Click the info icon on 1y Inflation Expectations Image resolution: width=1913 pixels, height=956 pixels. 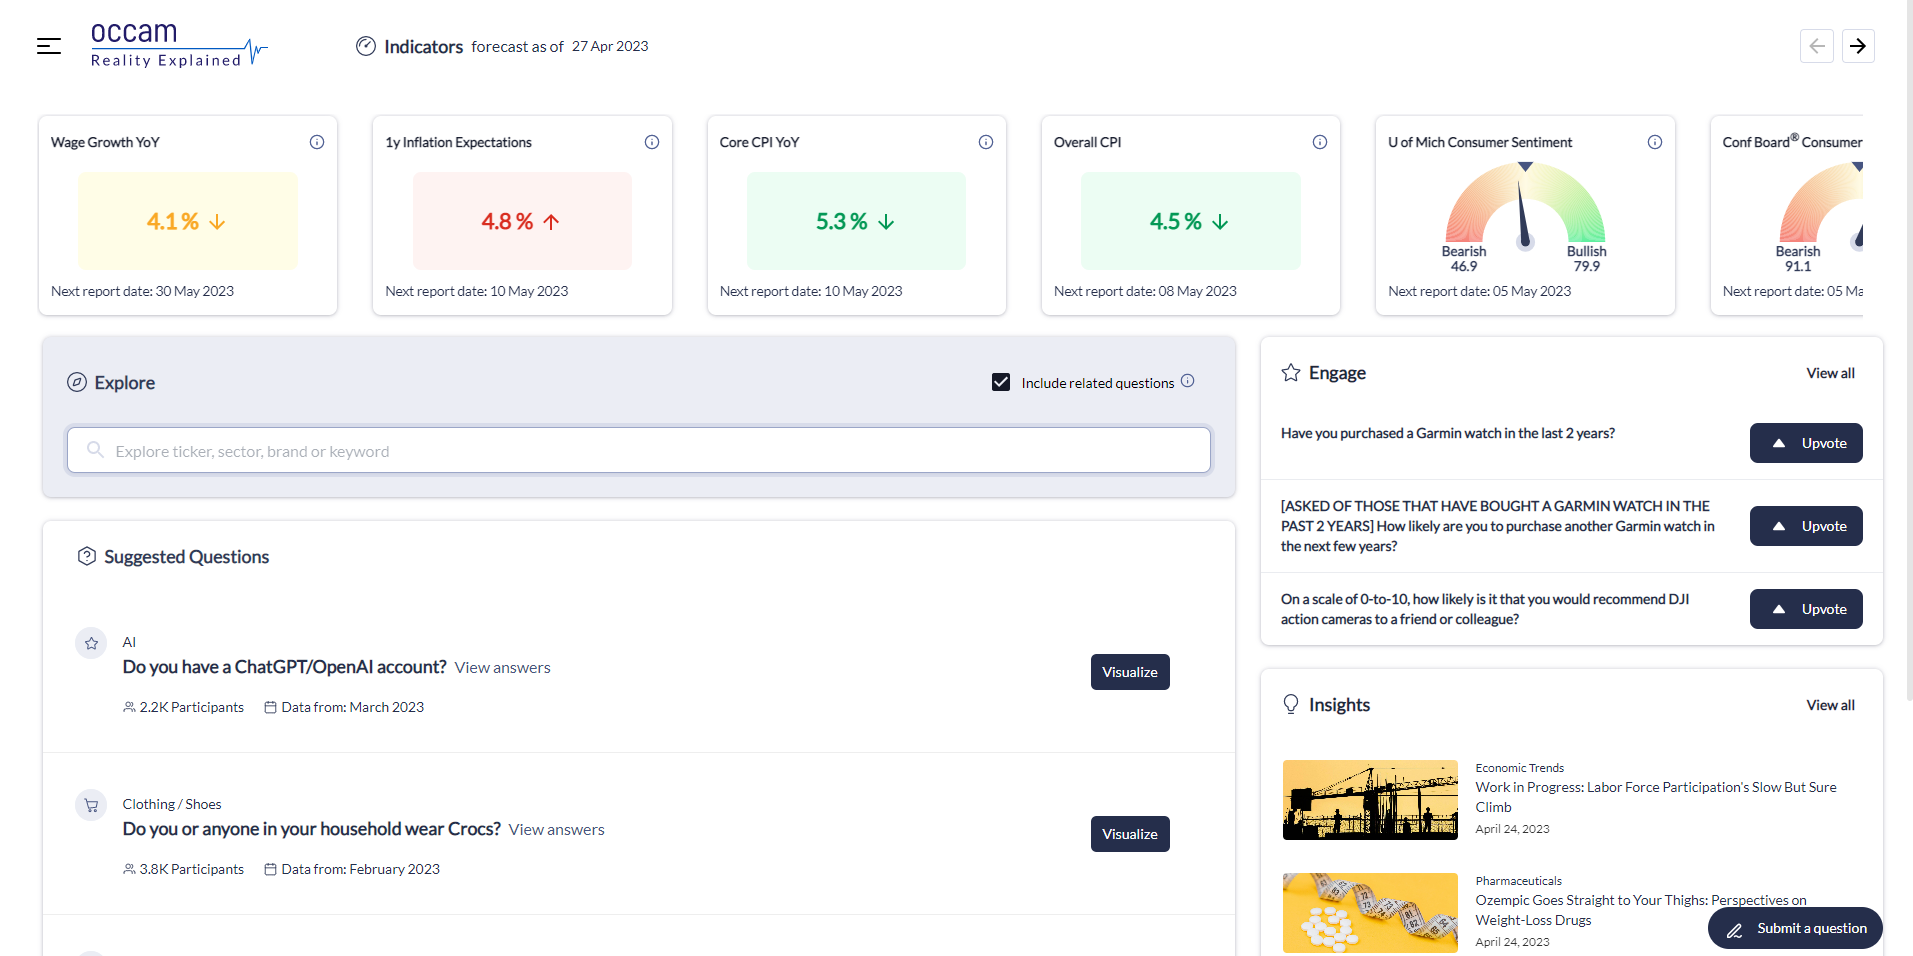pos(652,142)
